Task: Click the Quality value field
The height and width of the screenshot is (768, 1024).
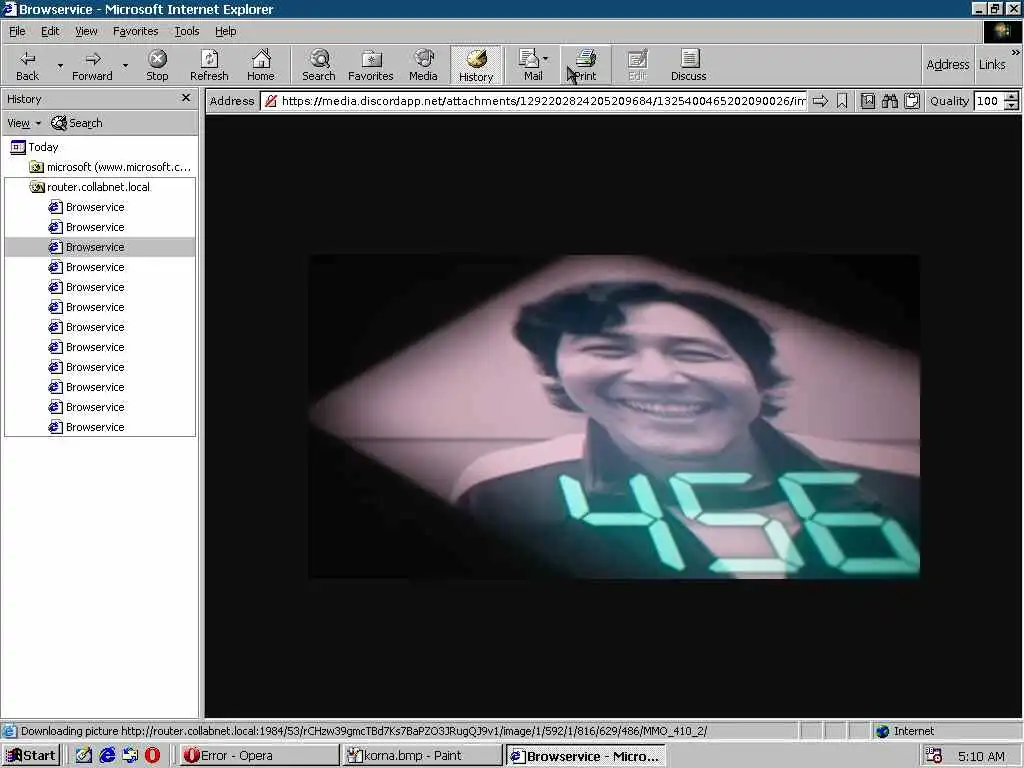Action: point(988,101)
